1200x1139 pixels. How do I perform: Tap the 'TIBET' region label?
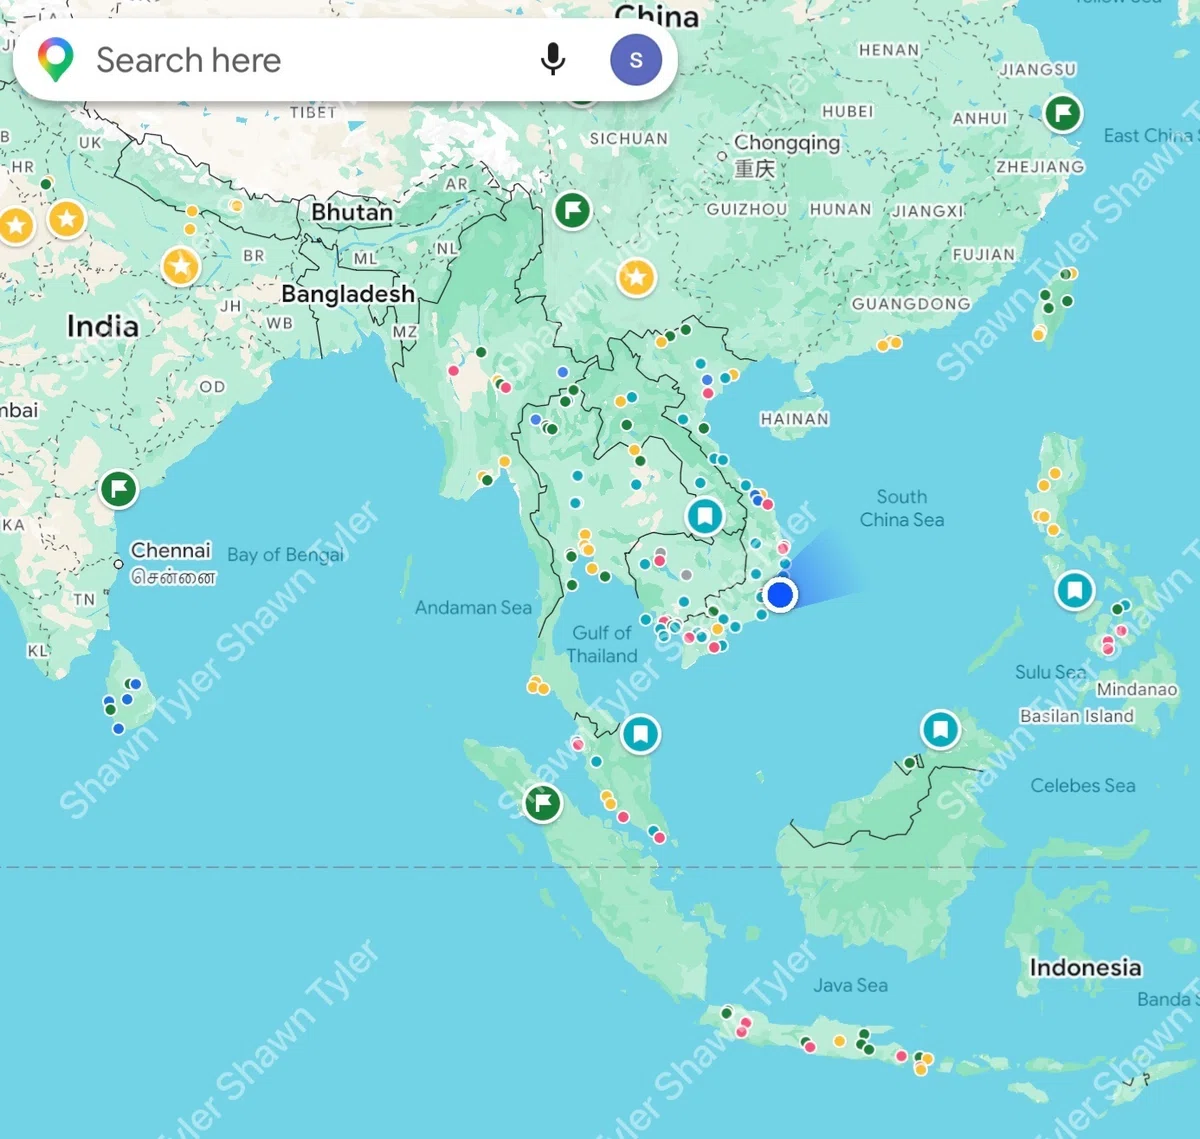313,112
